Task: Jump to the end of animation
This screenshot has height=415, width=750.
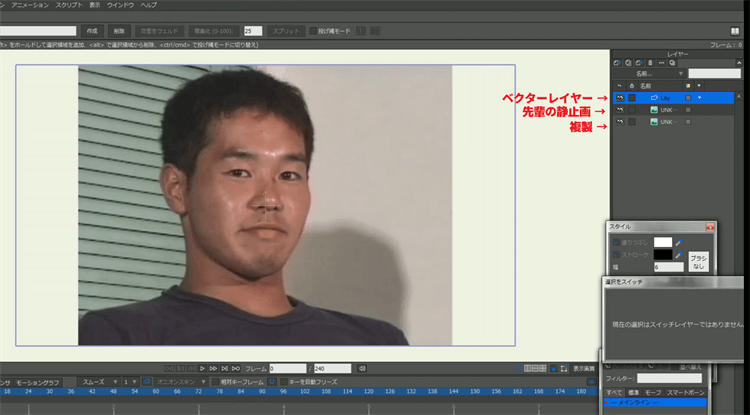Action: (x=236, y=369)
